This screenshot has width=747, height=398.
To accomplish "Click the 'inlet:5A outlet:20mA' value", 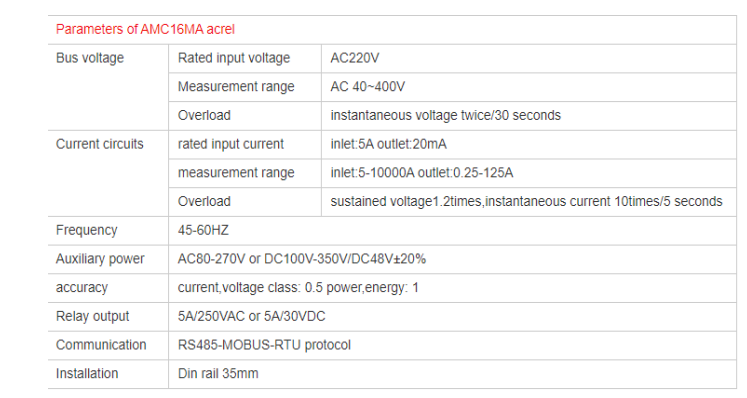I will 389,144.
